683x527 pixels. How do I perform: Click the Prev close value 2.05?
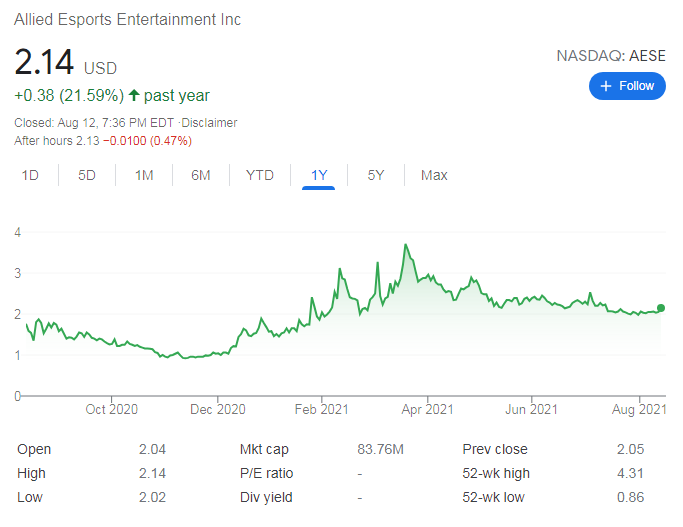[630, 449]
